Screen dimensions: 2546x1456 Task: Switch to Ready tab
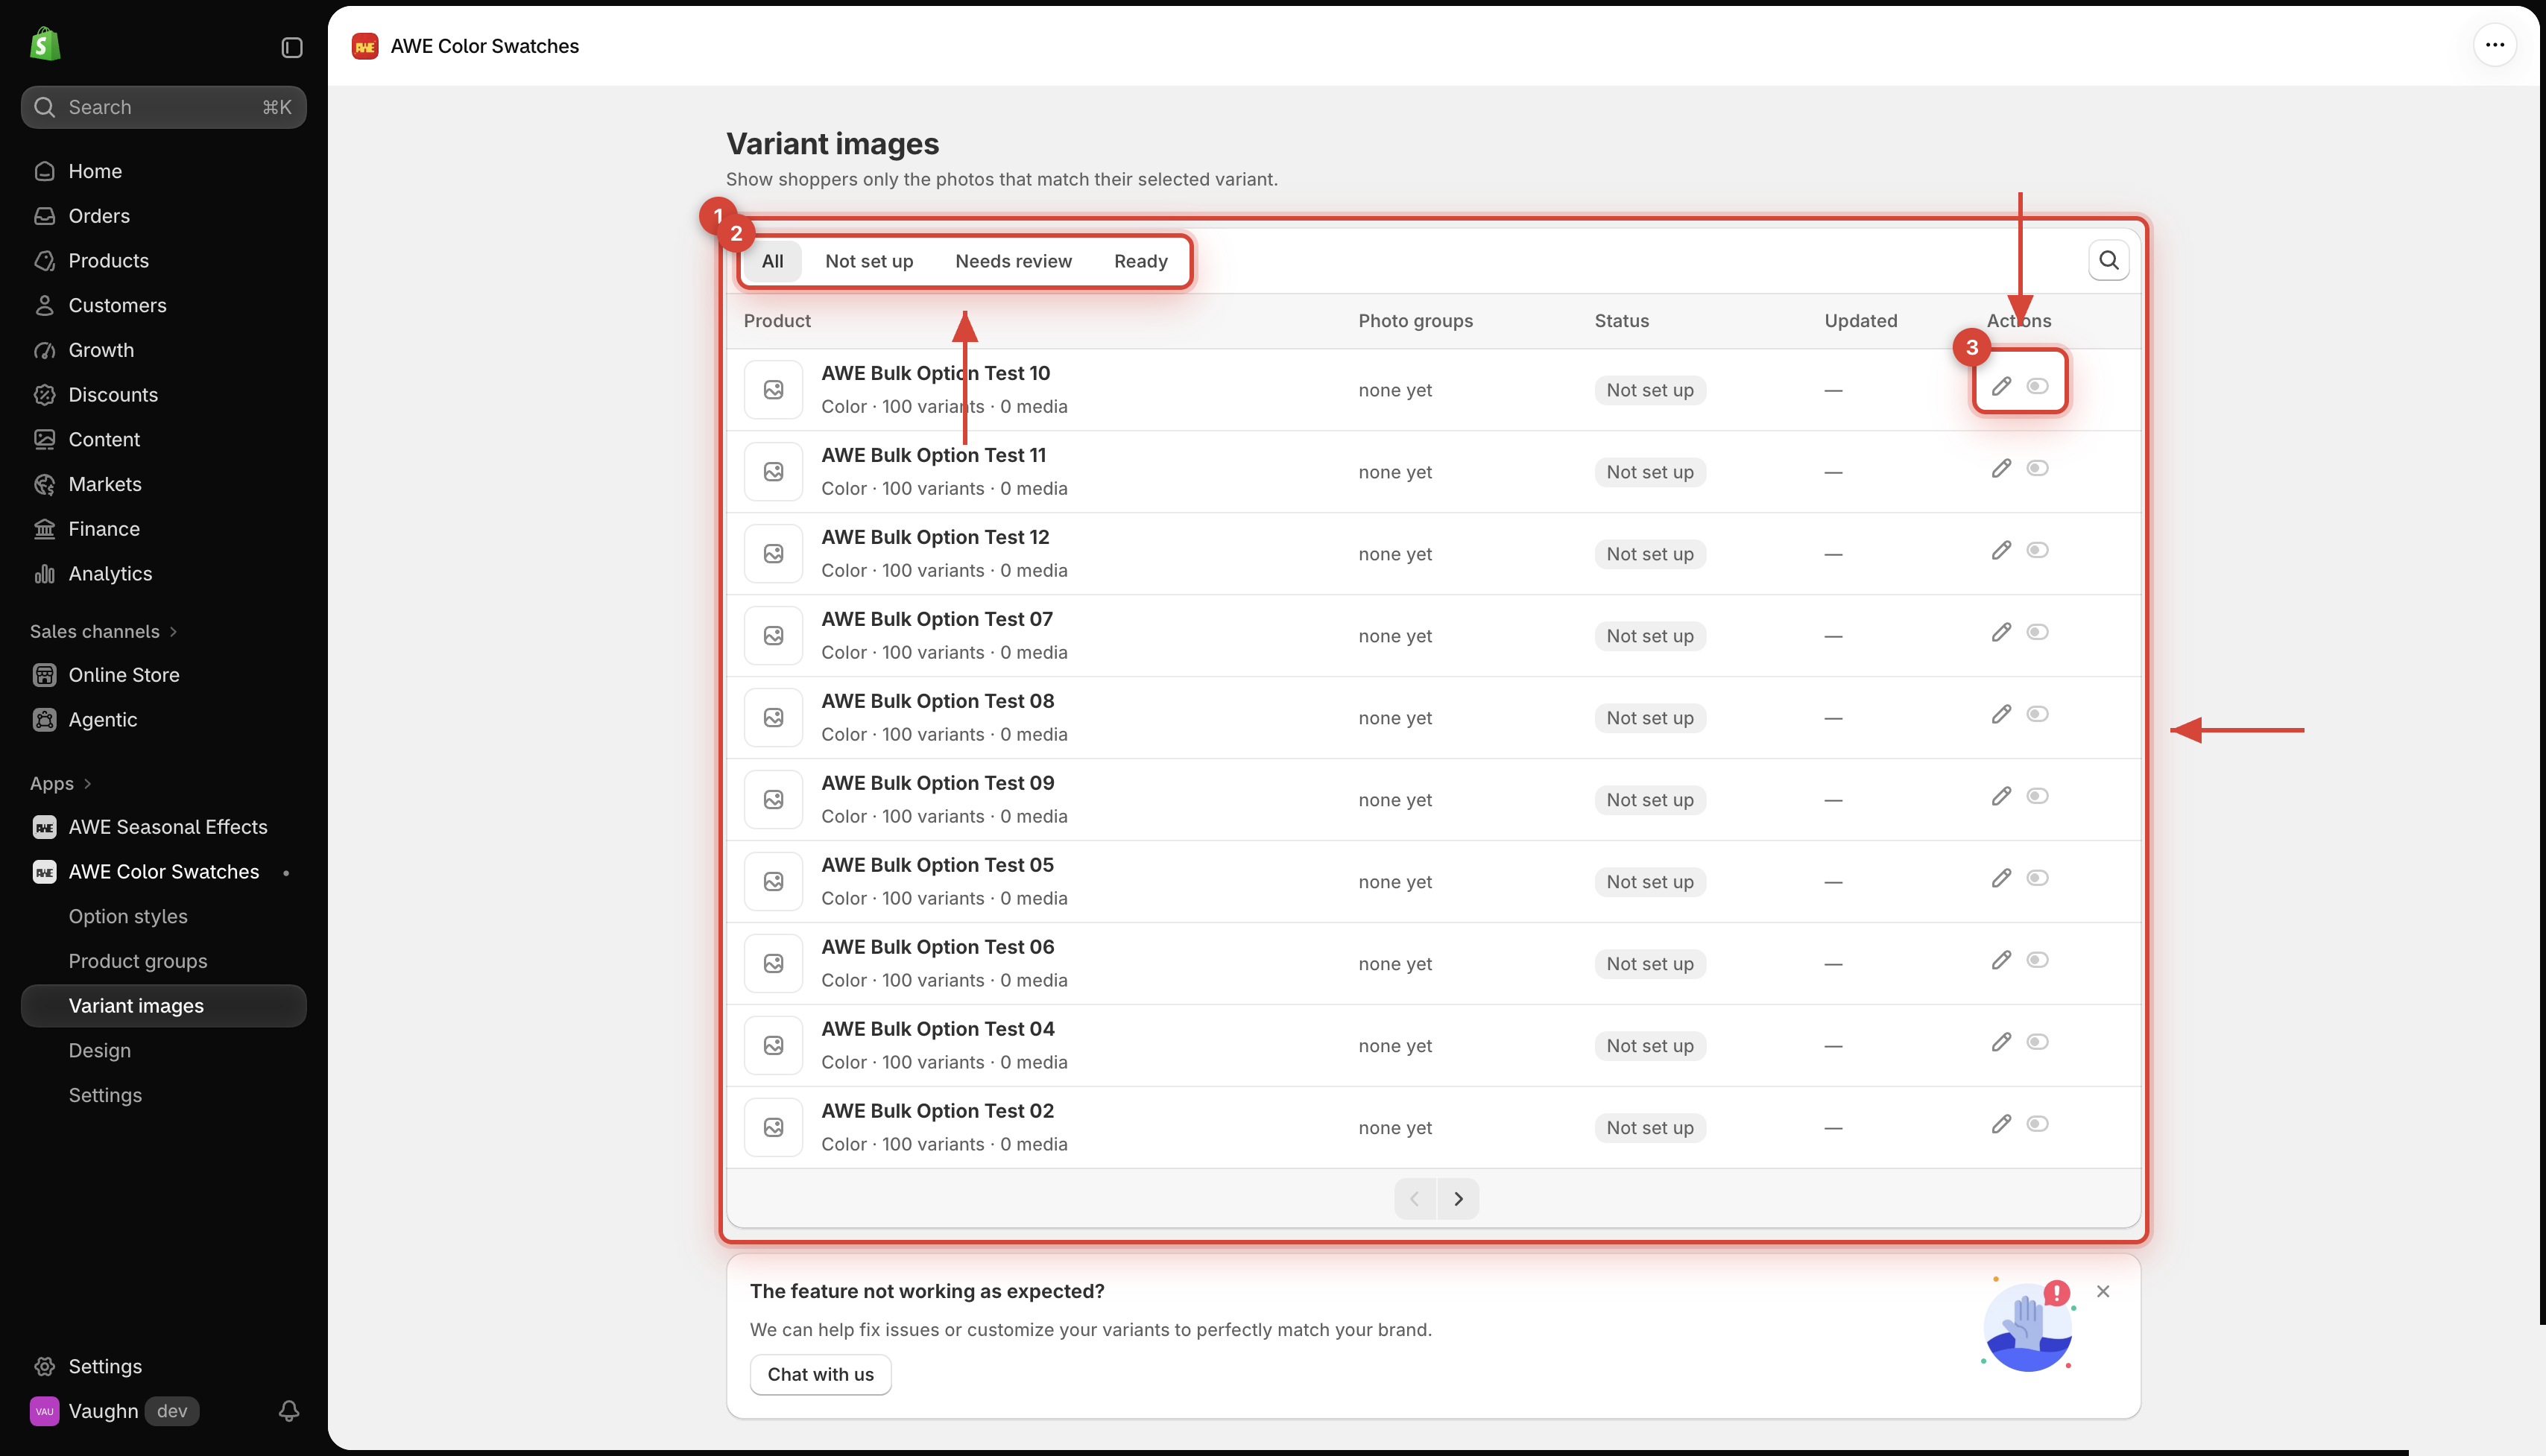tap(1140, 261)
